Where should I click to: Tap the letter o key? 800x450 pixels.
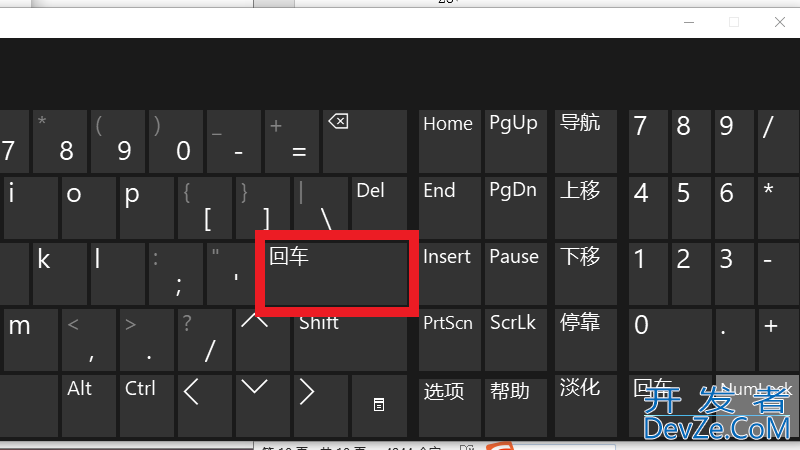89,208
